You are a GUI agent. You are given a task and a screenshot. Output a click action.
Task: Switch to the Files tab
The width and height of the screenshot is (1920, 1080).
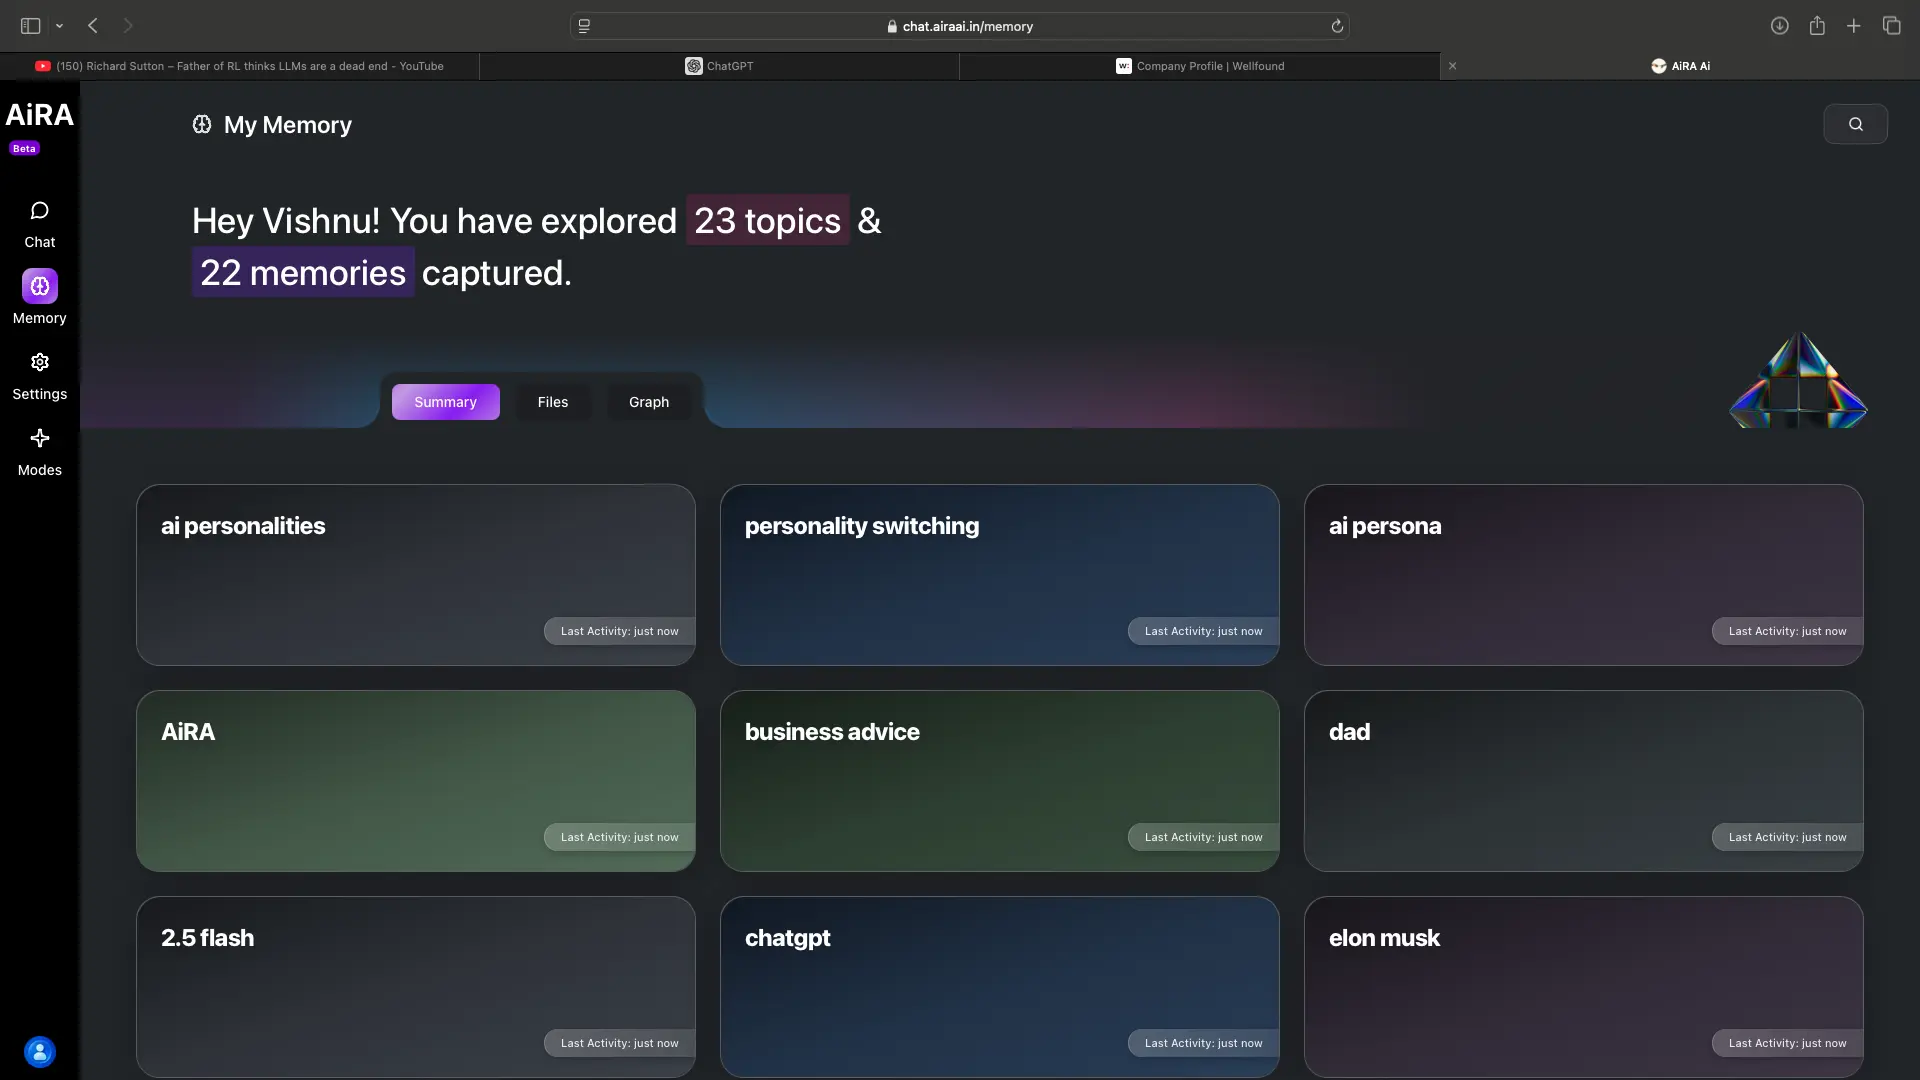552,402
